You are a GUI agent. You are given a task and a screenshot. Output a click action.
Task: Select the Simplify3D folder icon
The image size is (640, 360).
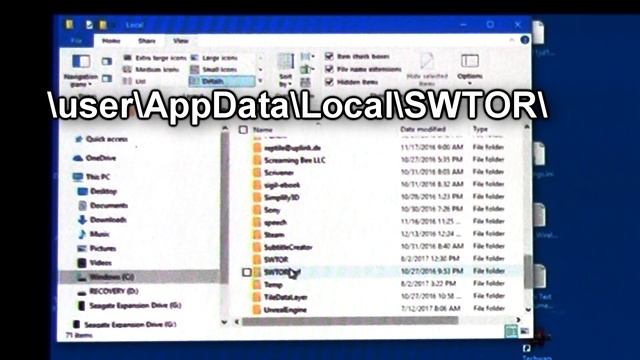pos(257,198)
